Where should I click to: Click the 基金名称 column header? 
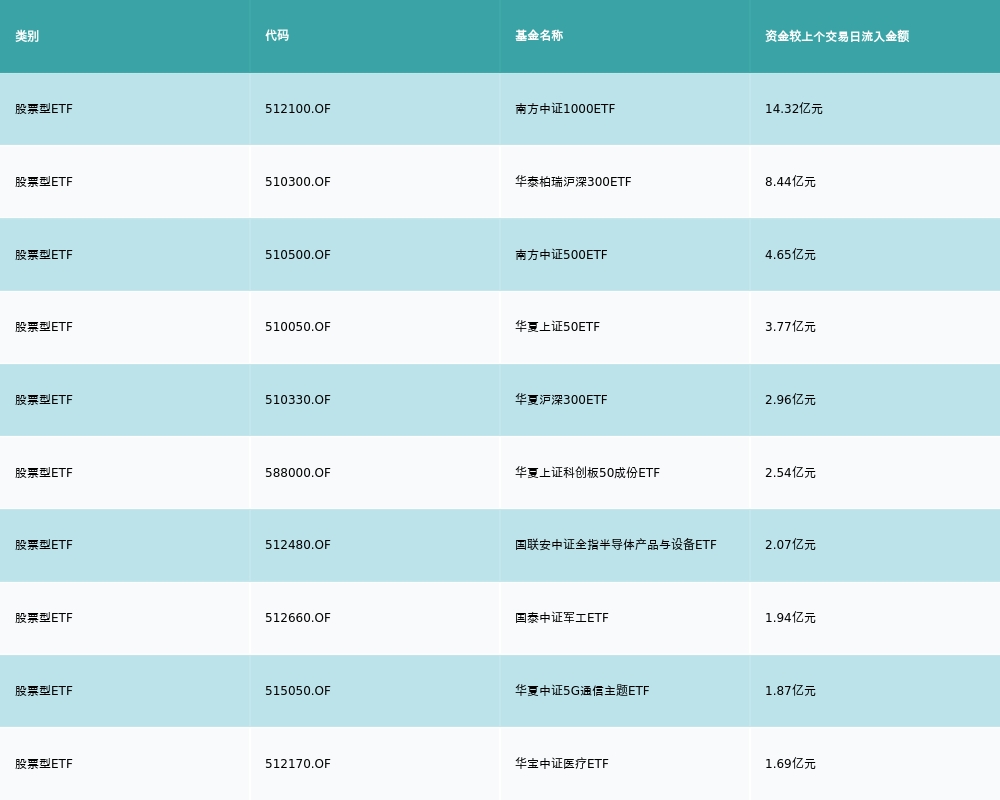[x=539, y=36]
